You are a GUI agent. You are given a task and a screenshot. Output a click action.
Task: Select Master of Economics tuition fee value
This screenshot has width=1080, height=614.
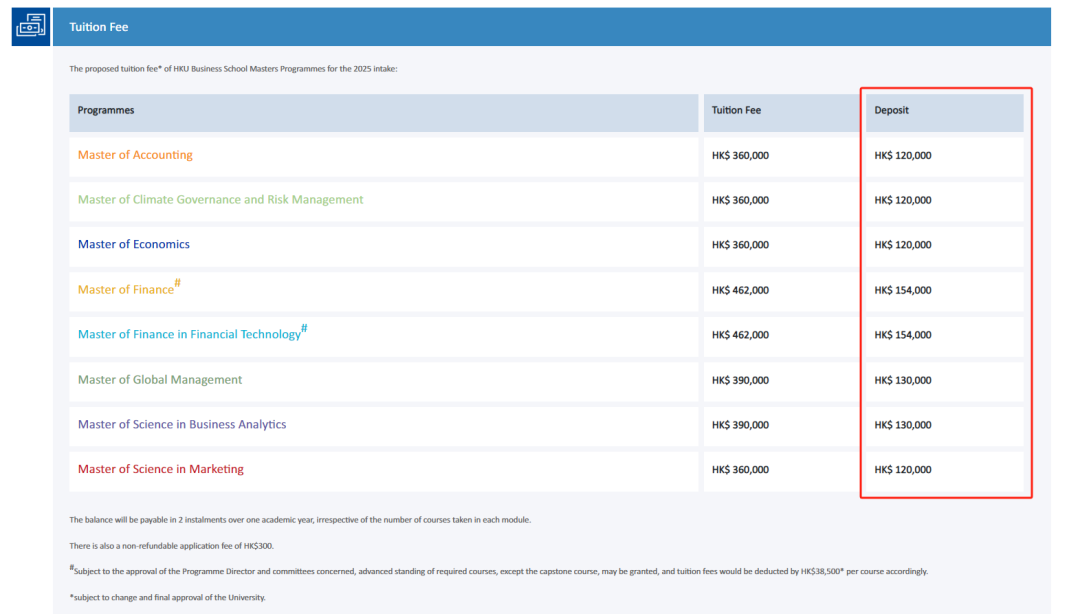pos(740,245)
